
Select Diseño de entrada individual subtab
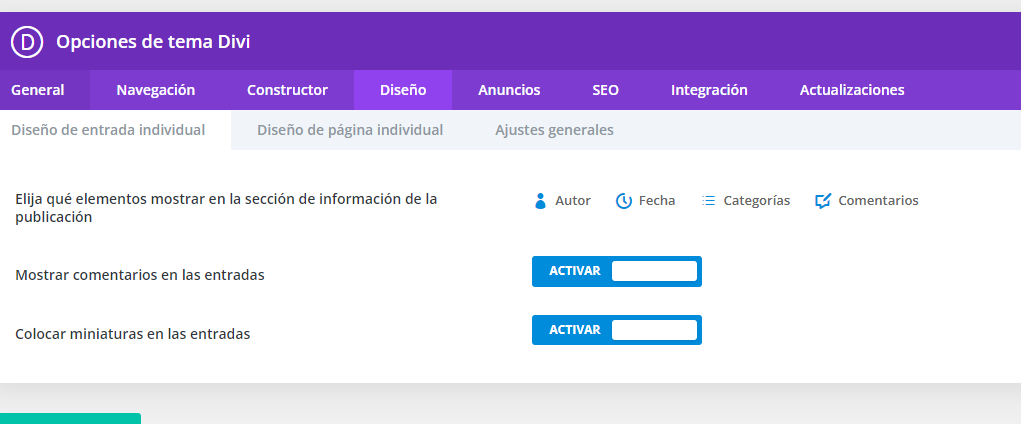tap(108, 130)
